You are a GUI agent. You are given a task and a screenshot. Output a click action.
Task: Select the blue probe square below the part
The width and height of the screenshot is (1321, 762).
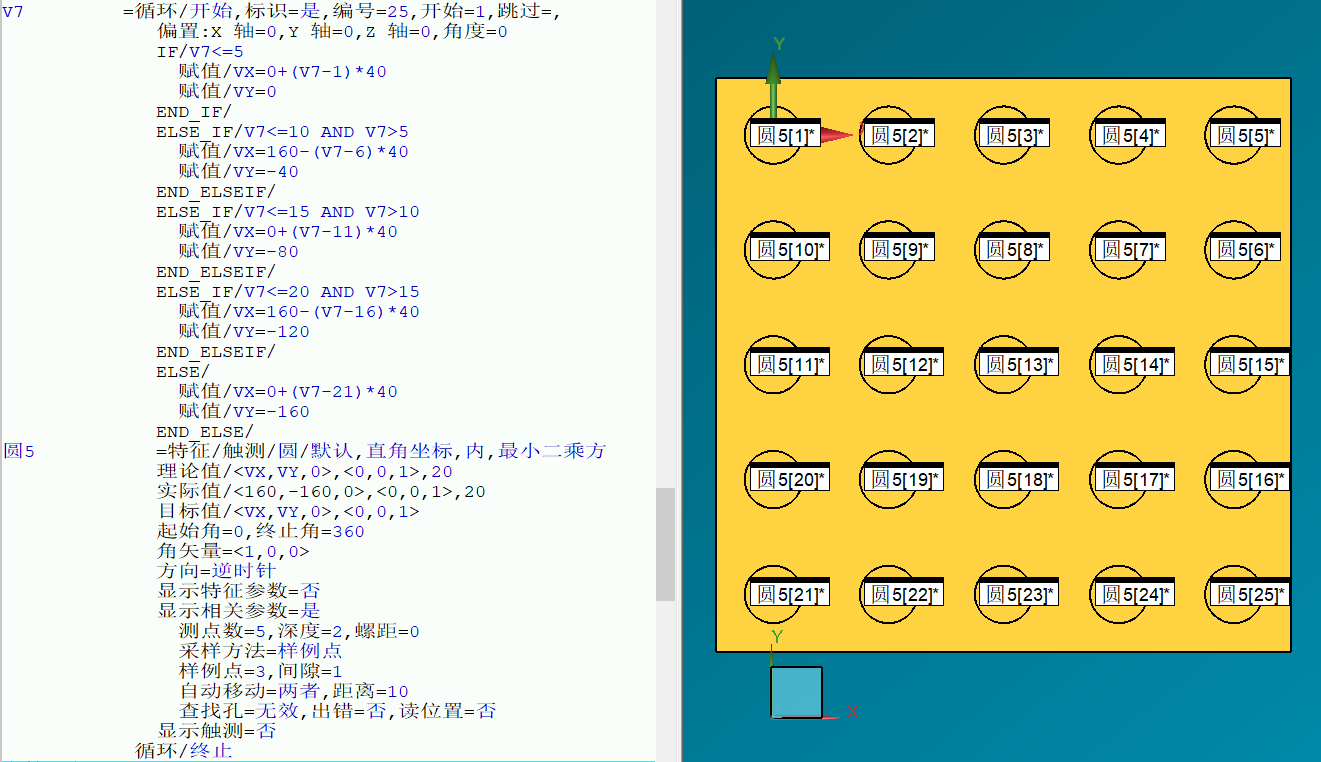click(x=796, y=692)
